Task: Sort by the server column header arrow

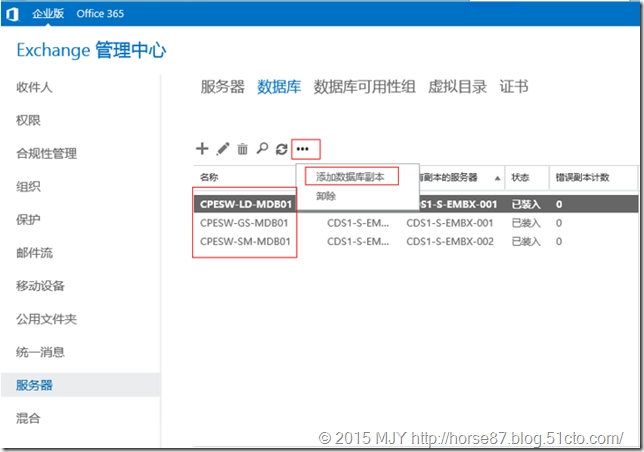Action: (x=497, y=178)
